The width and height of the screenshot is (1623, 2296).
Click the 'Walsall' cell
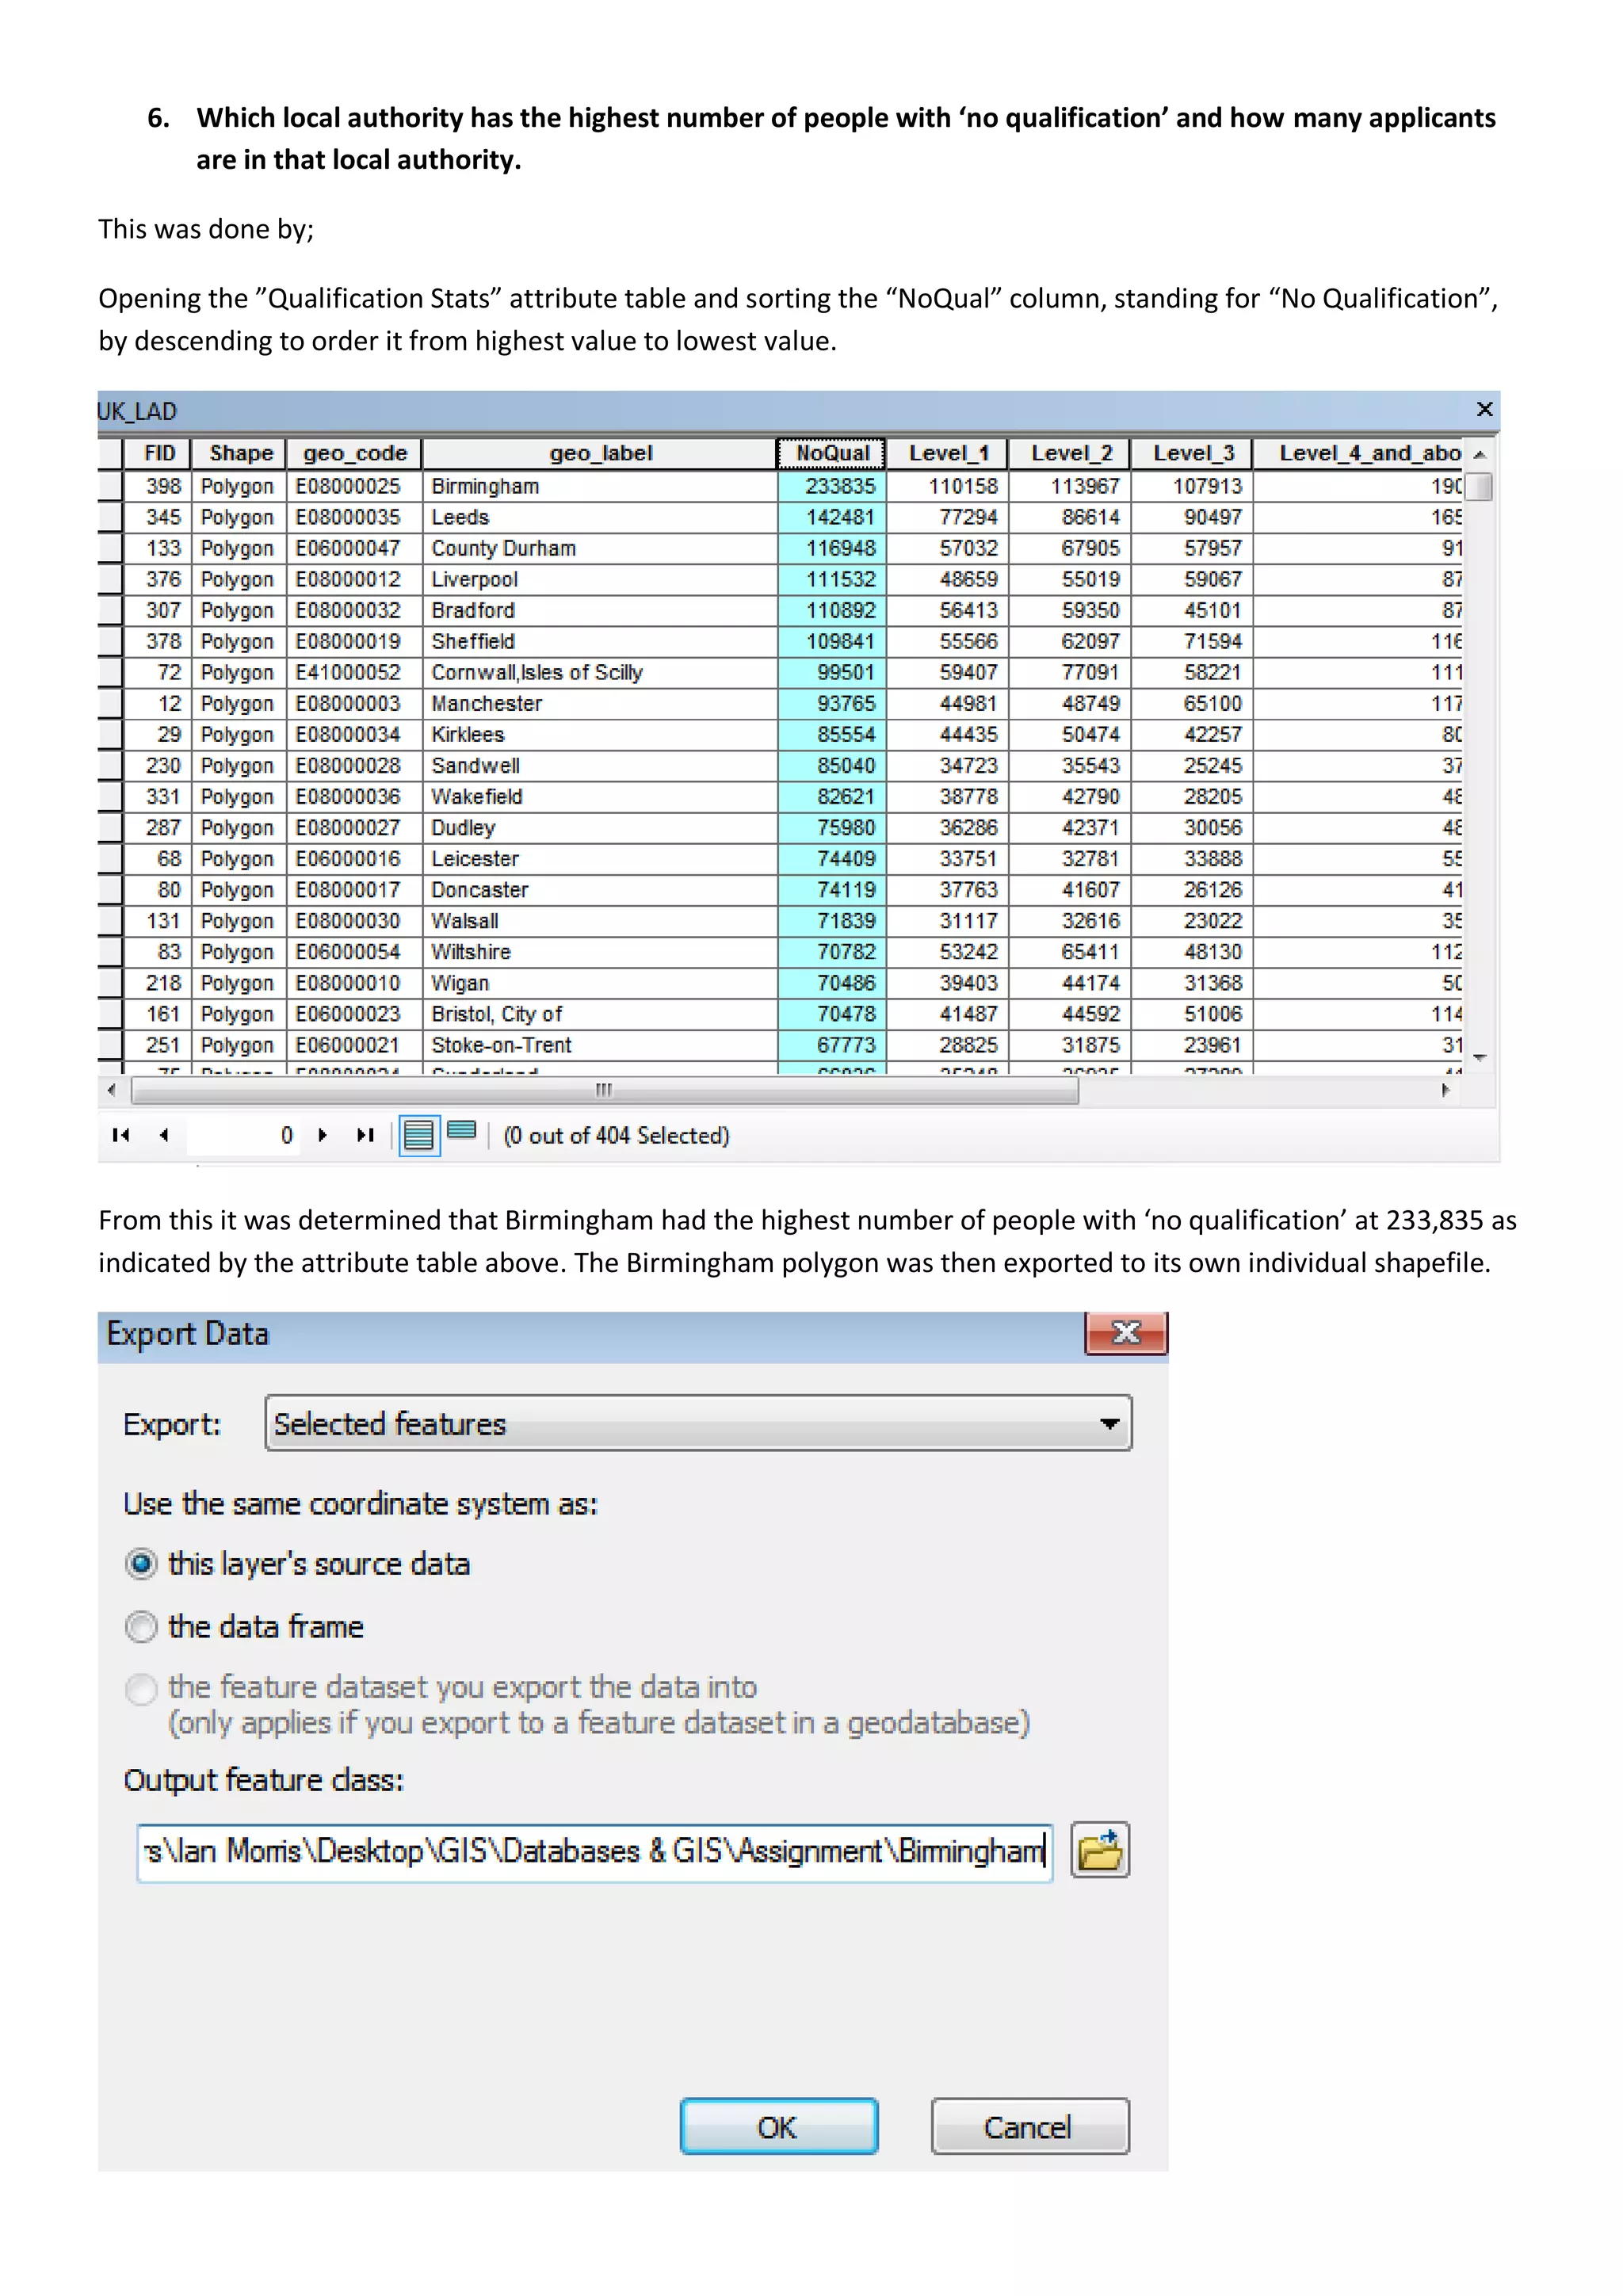600,920
